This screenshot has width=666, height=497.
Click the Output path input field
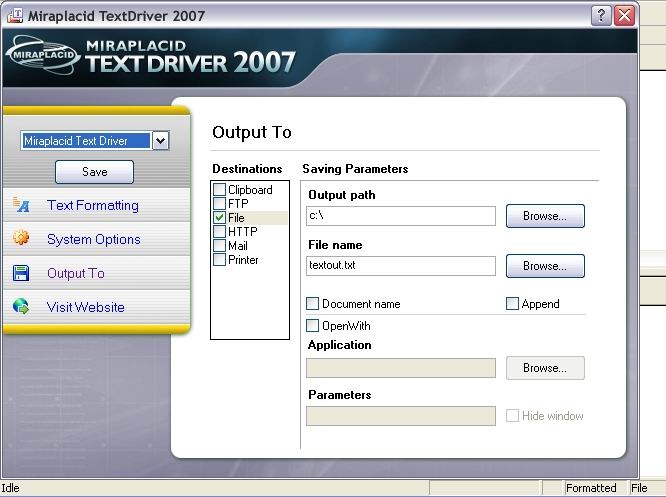(x=401, y=216)
